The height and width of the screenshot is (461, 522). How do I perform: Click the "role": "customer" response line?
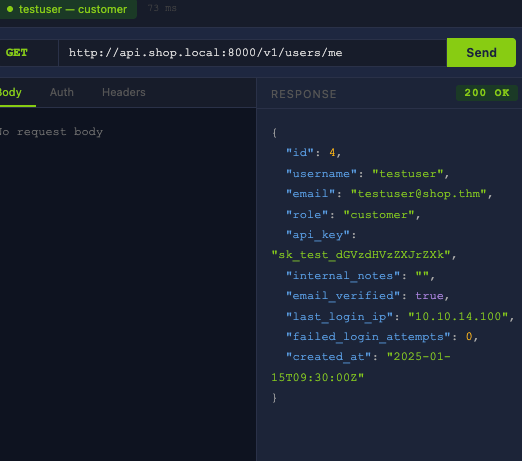(x=353, y=215)
